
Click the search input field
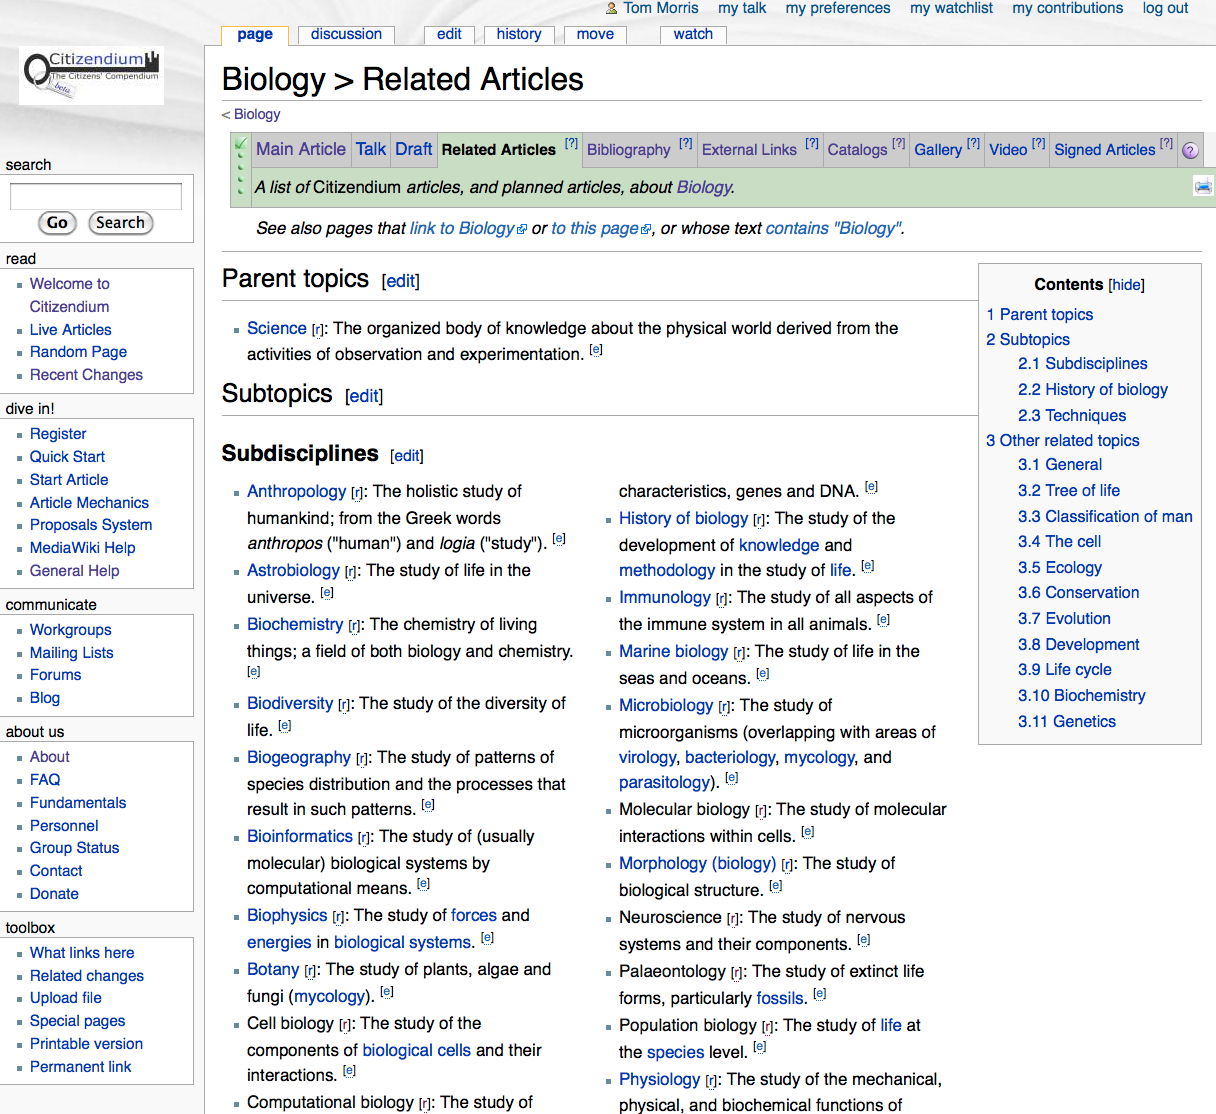coord(96,196)
